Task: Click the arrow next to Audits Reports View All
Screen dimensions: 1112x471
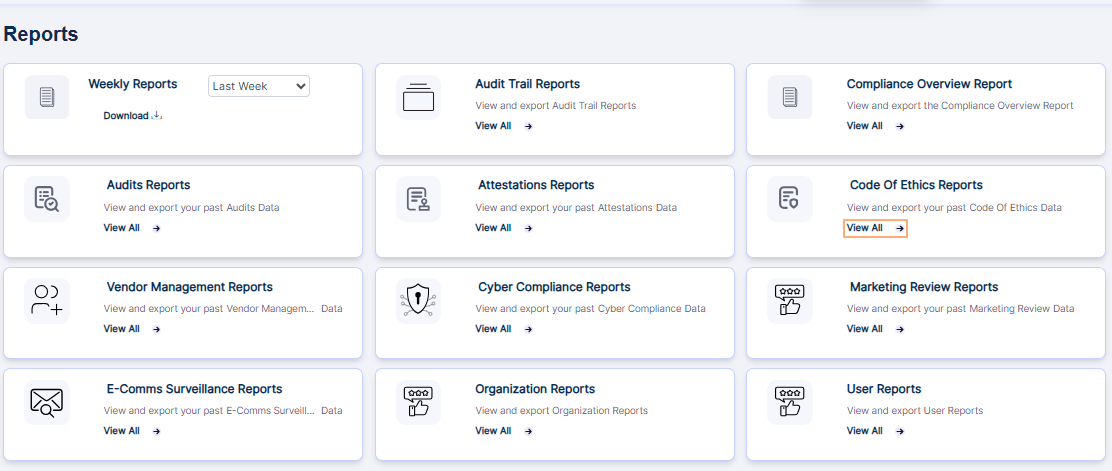Action: [x=157, y=228]
